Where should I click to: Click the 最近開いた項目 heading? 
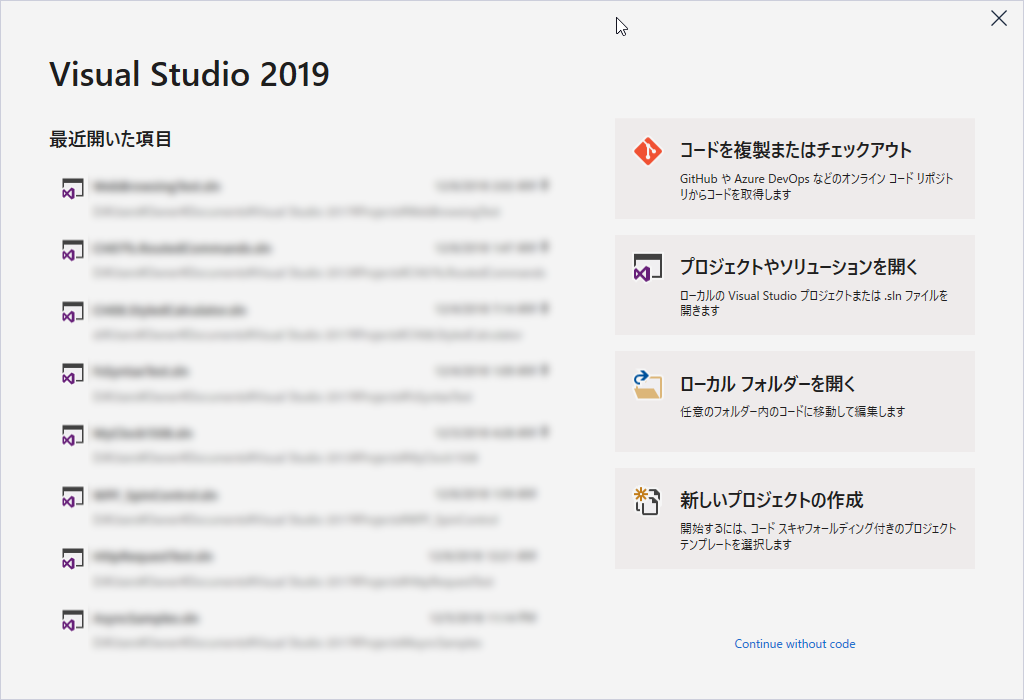[x=110, y=139]
